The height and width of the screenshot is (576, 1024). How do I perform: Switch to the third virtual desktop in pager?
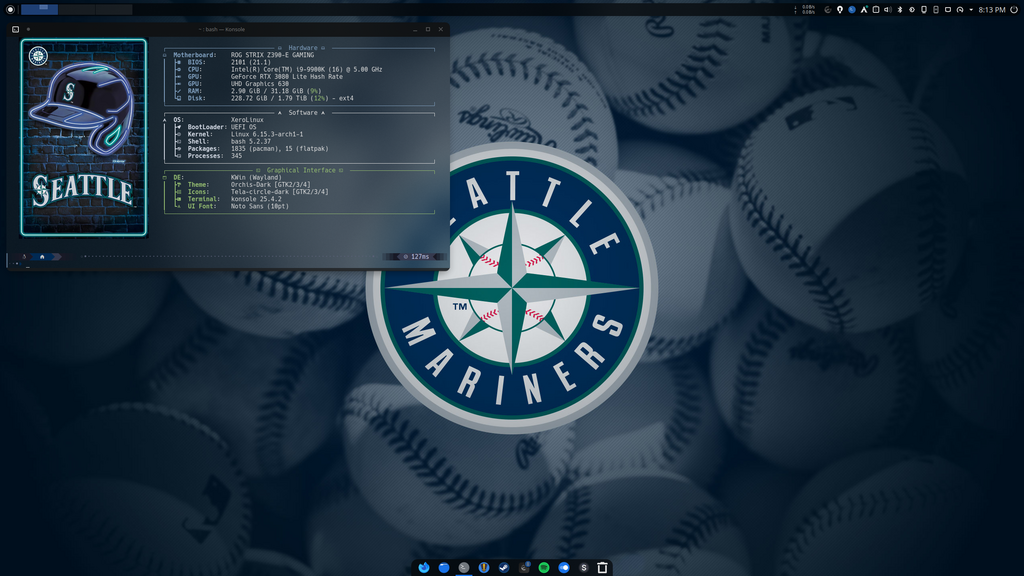click(x=114, y=9)
